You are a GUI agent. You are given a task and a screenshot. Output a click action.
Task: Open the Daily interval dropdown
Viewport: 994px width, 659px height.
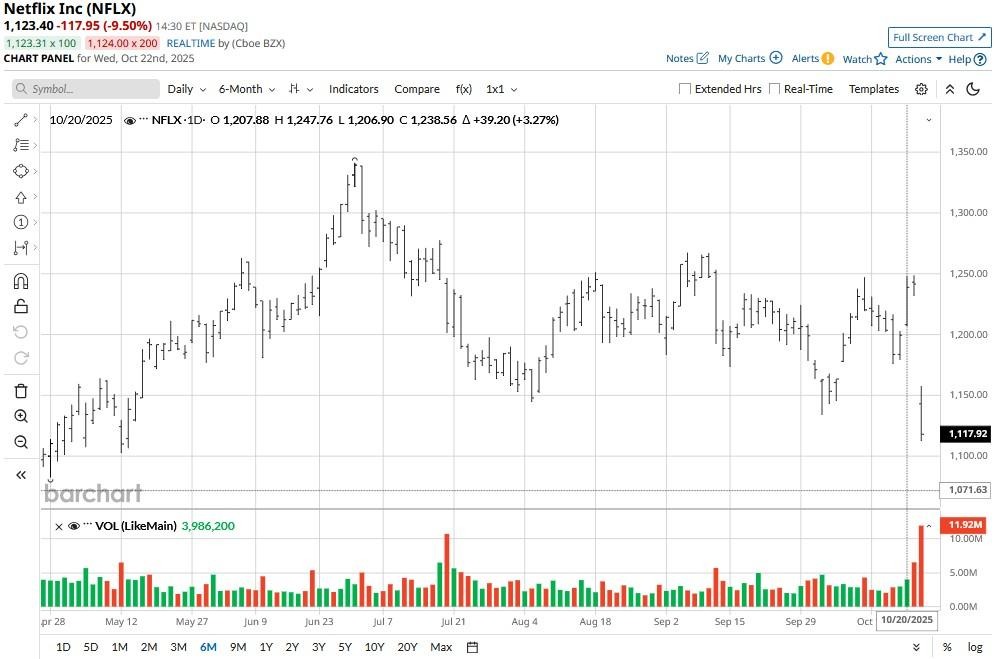186,89
